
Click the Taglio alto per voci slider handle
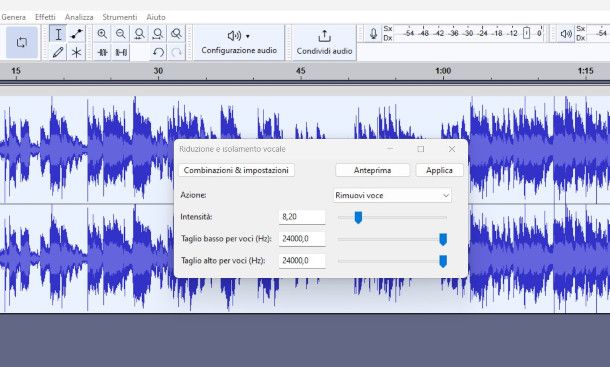tap(443, 262)
